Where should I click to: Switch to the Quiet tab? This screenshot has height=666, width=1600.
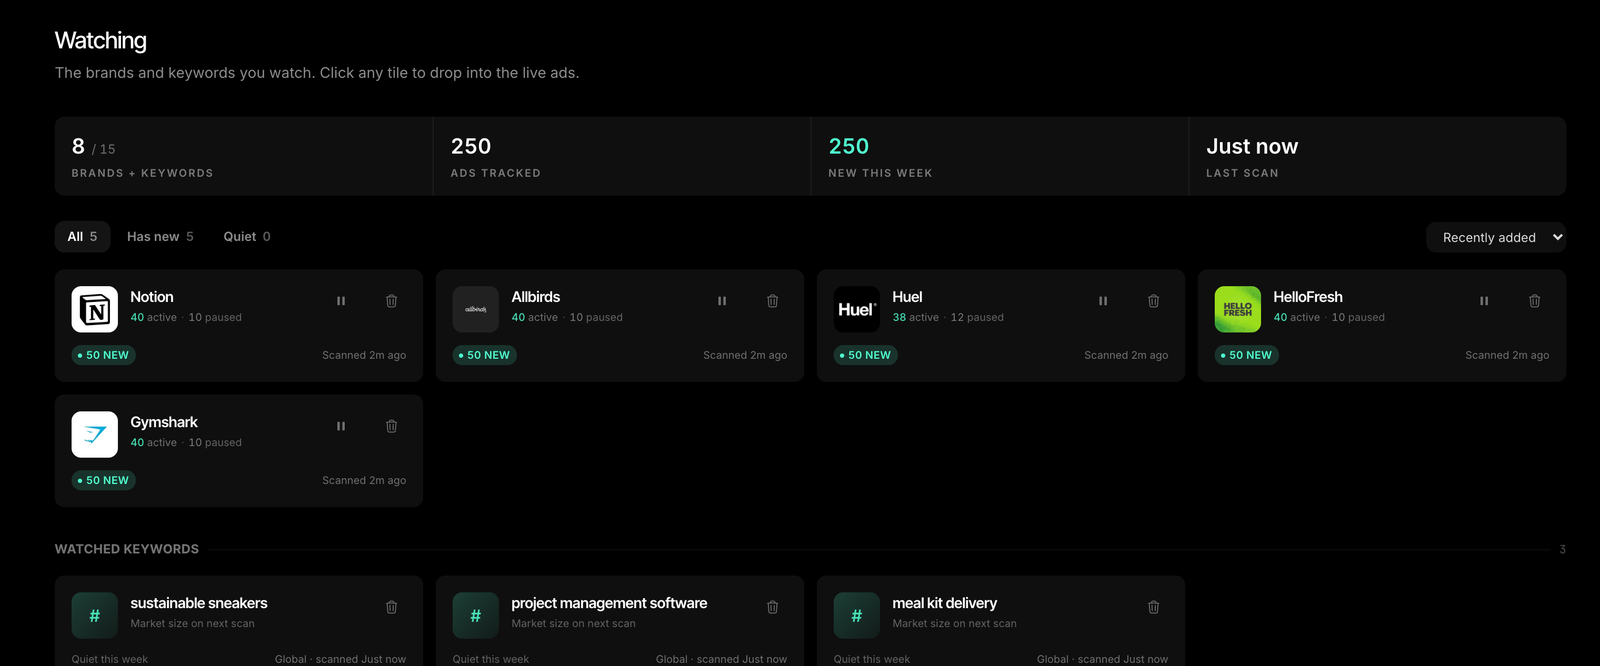[247, 237]
